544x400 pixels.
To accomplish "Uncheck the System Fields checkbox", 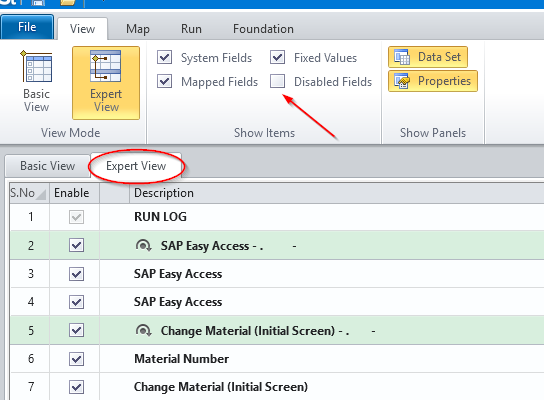I will coord(164,57).
